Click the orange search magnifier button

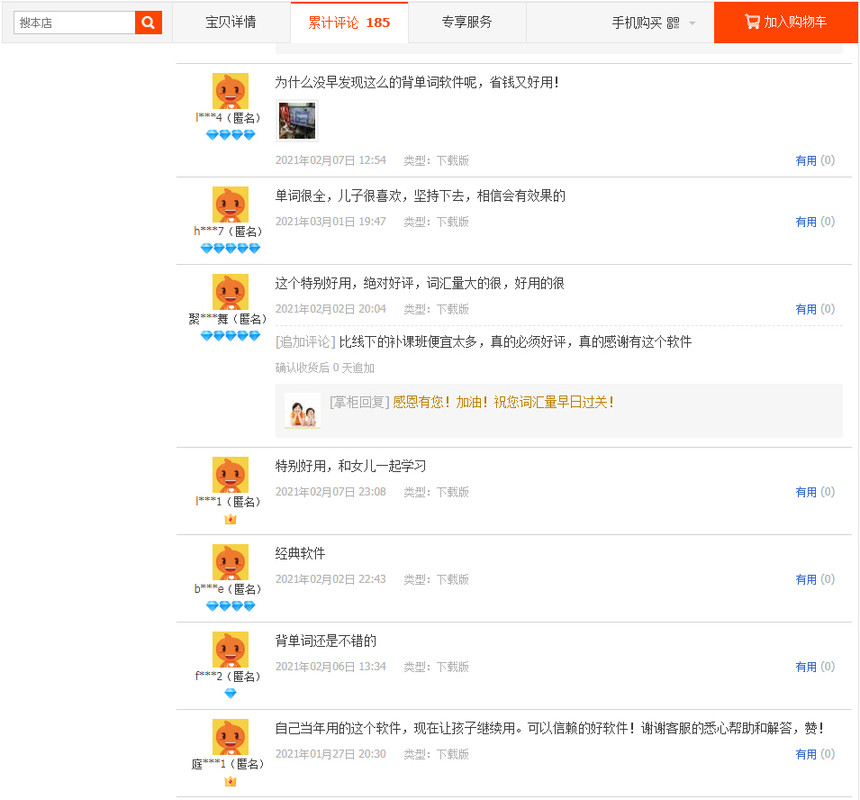tap(148, 22)
